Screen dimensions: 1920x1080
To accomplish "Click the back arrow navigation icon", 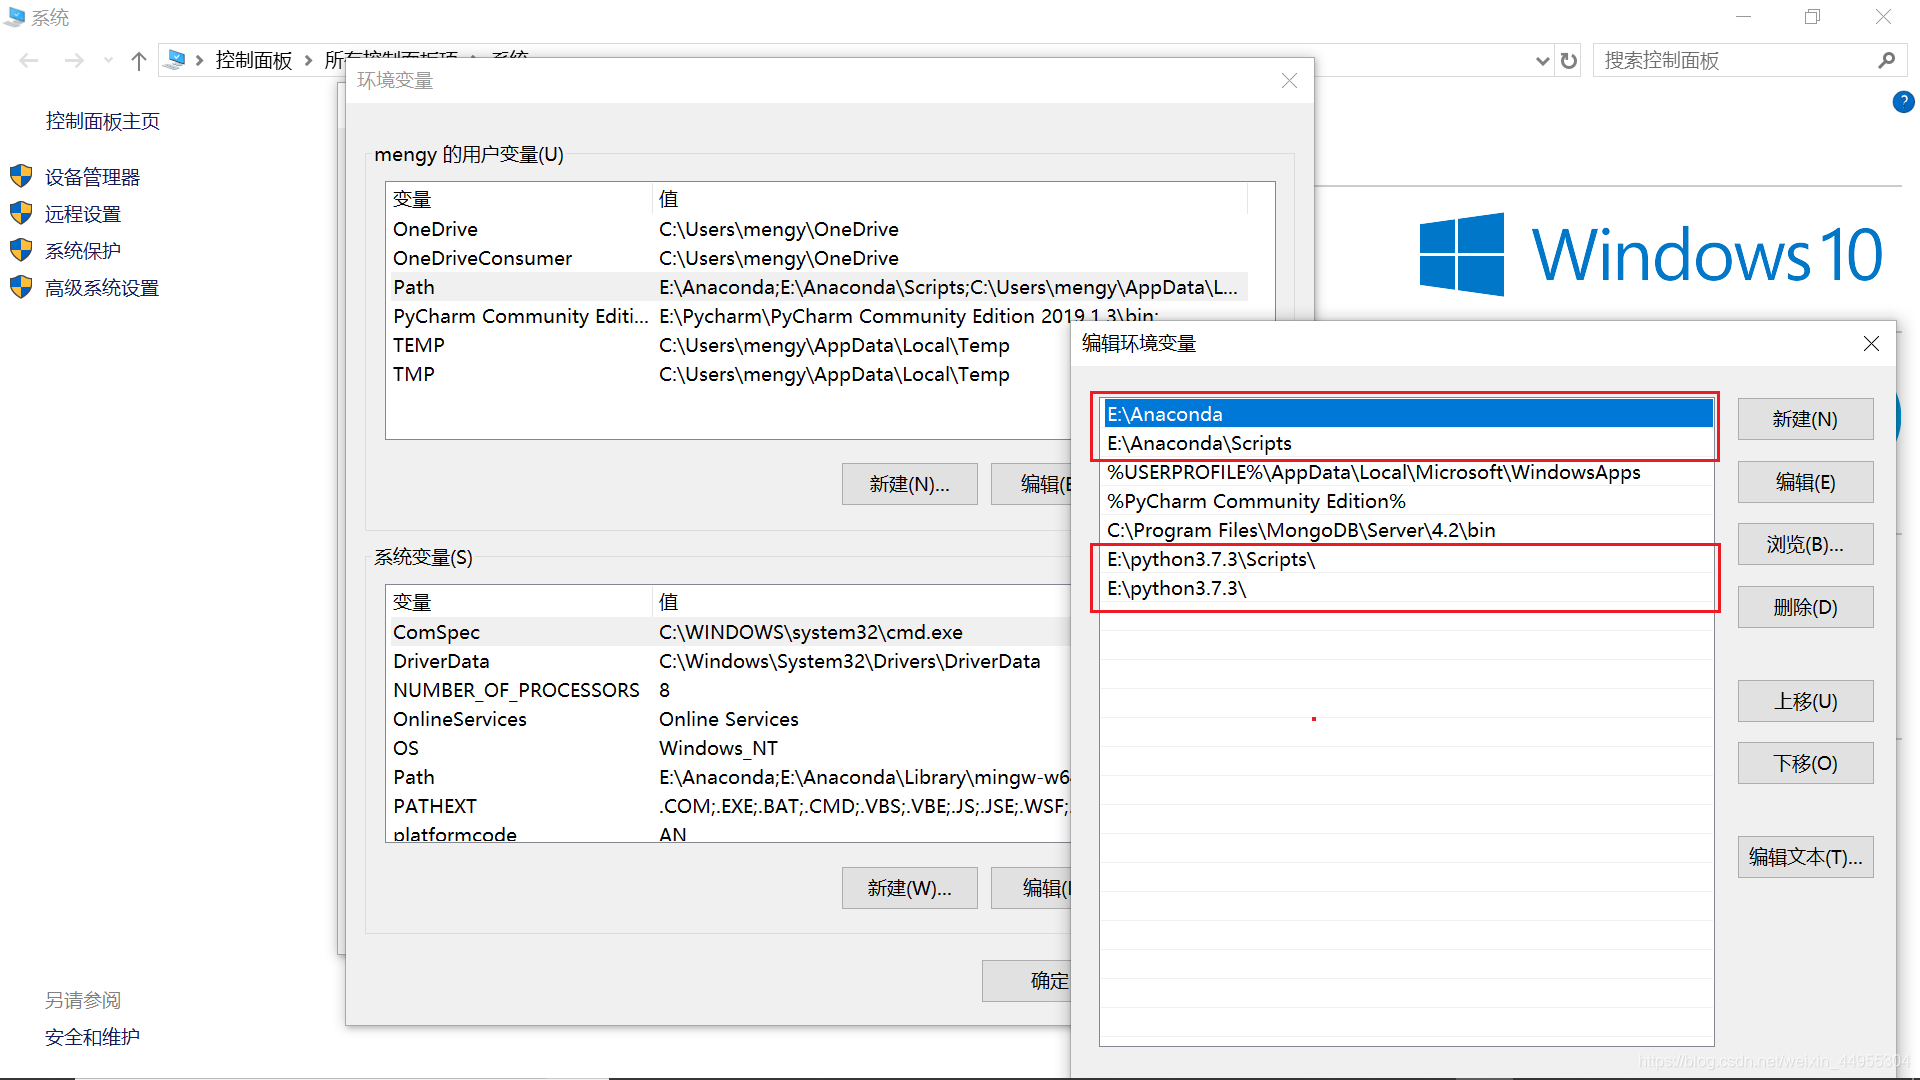I will (x=29, y=61).
